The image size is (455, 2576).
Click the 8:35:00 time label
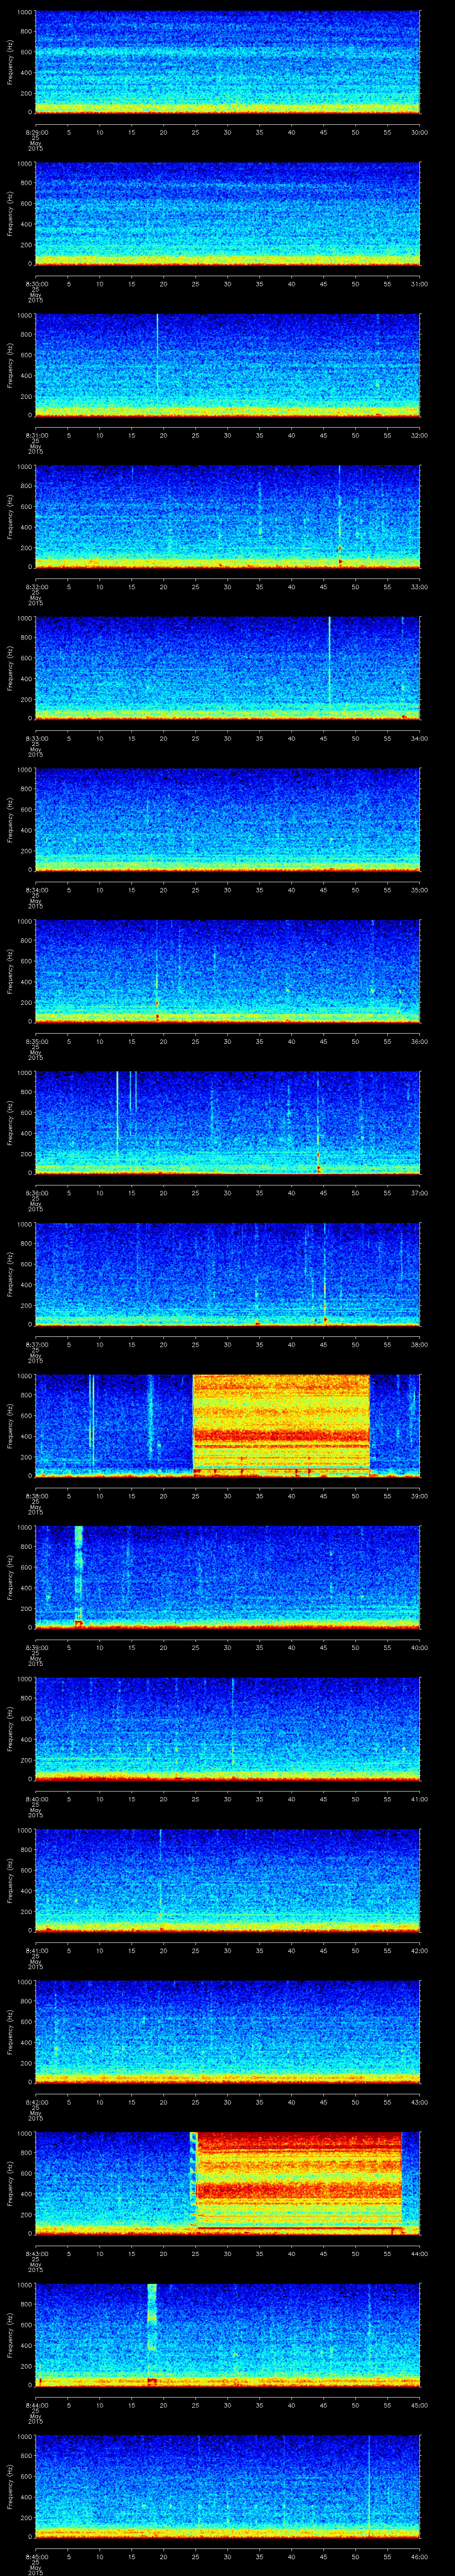tap(35, 1042)
